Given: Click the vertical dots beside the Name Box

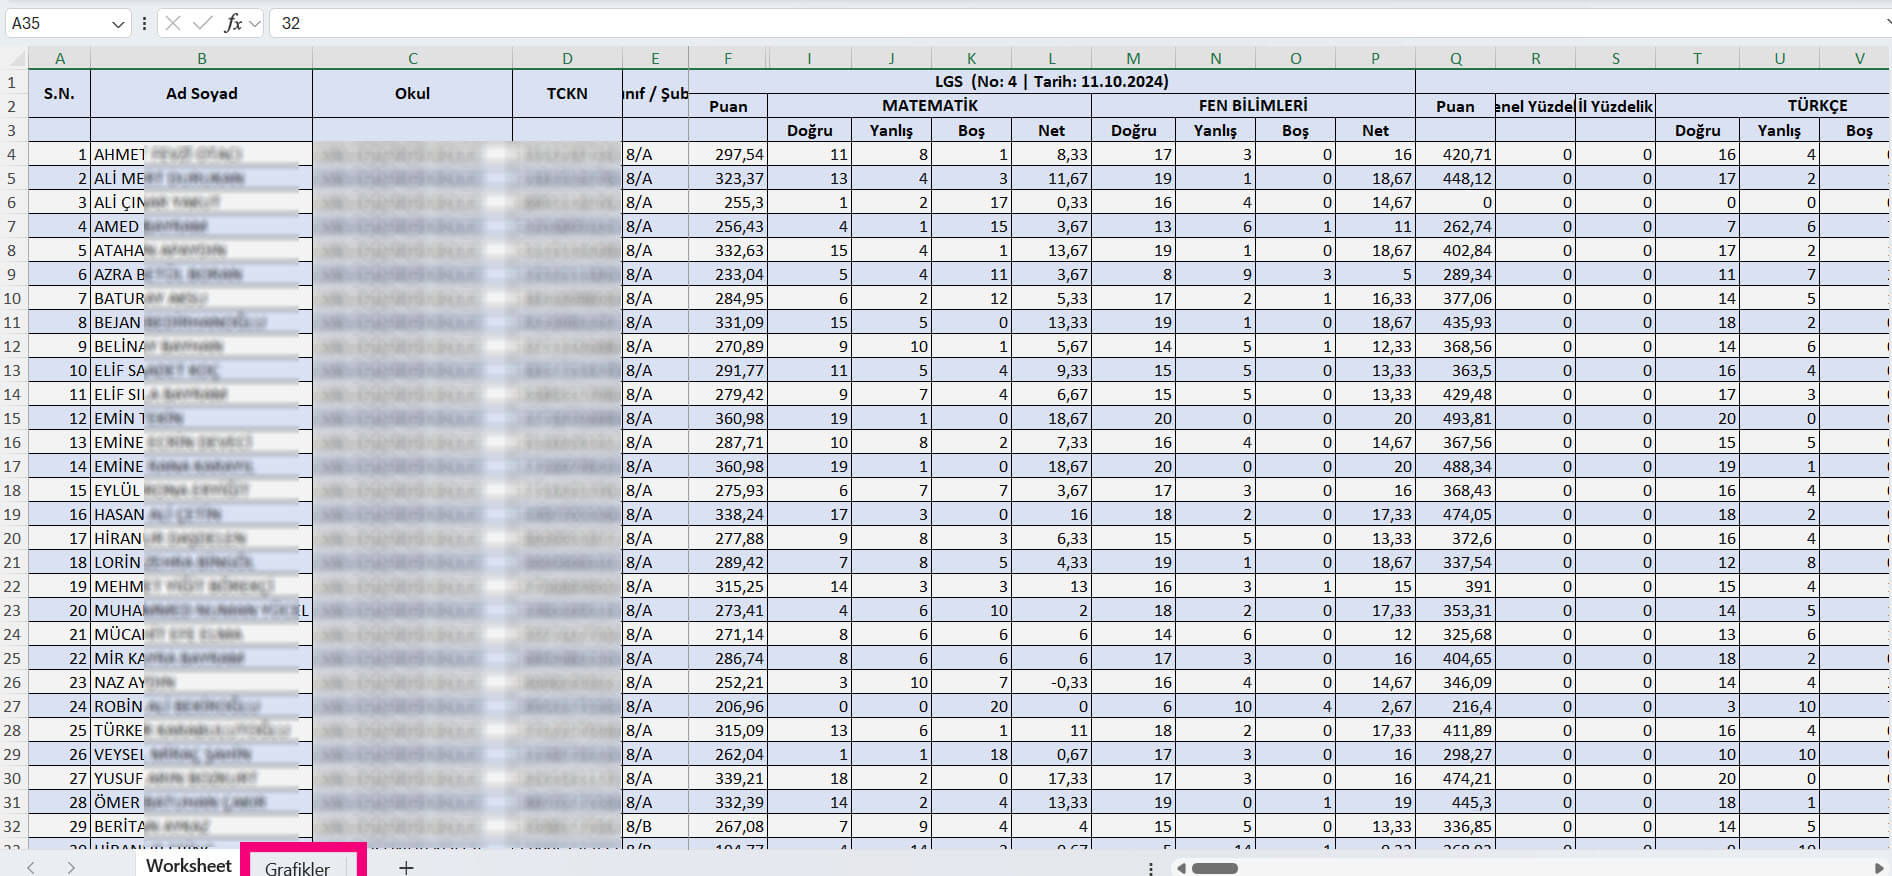Looking at the screenshot, I should click(145, 23).
